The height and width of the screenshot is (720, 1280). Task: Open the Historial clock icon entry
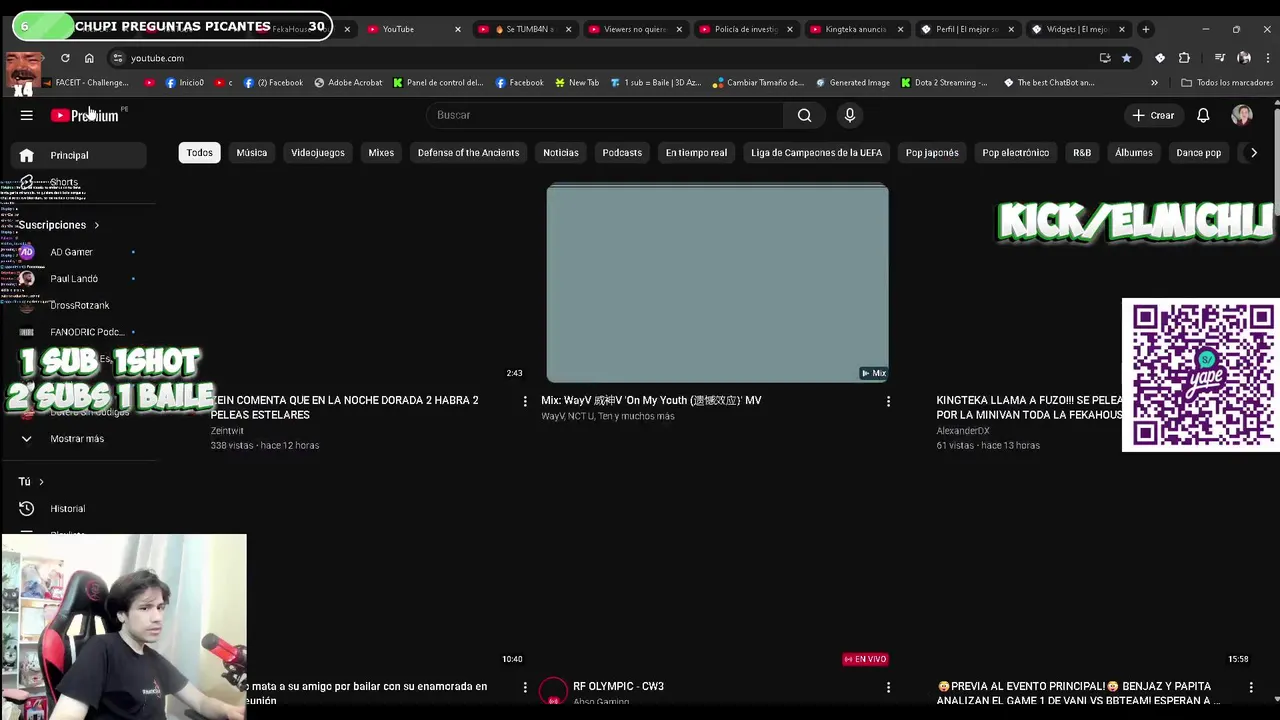27,508
